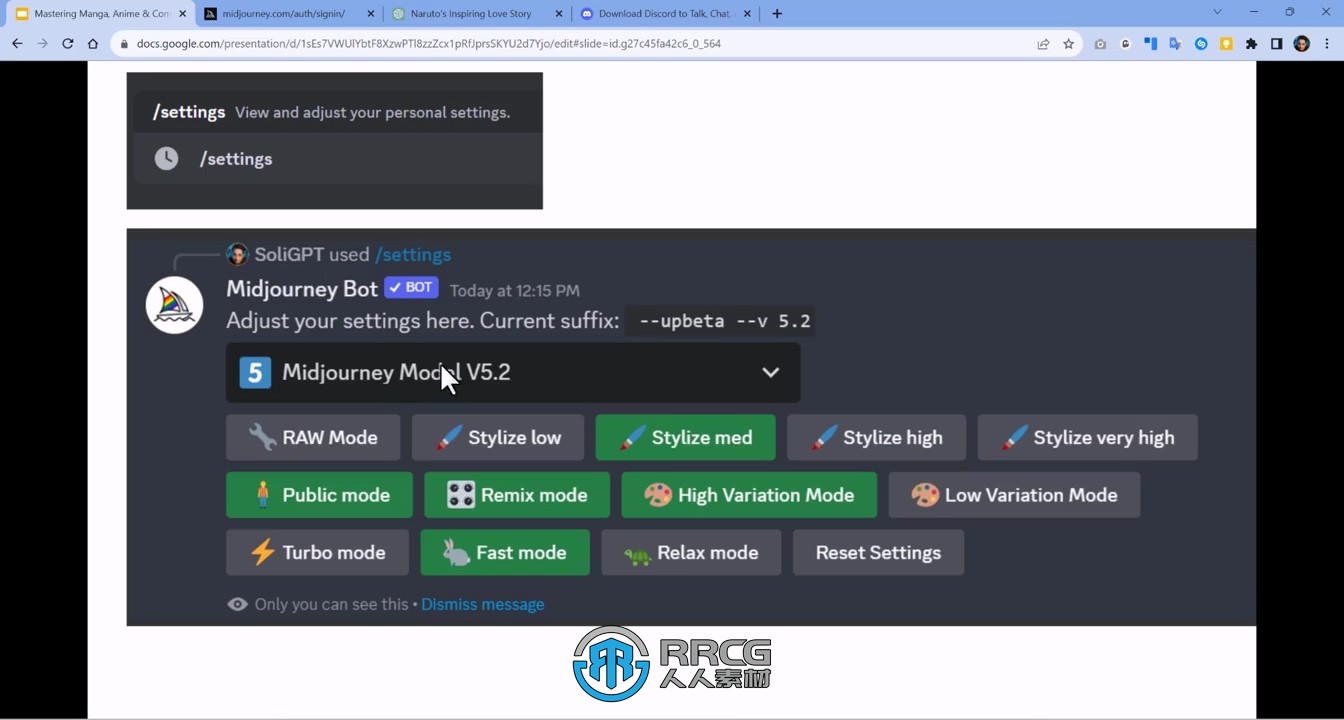Enable High Variation Mode
This screenshot has width=1344, height=720.
pos(749,495)
